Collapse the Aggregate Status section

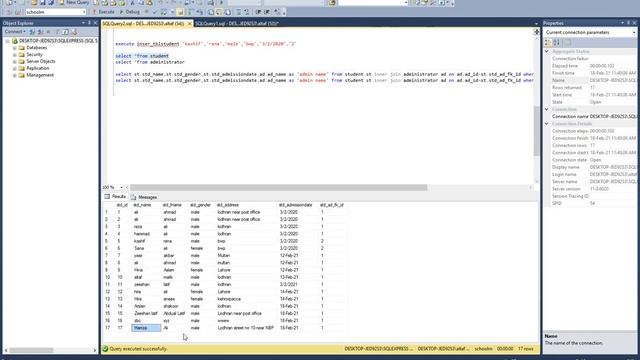click(x=547, y=51)
